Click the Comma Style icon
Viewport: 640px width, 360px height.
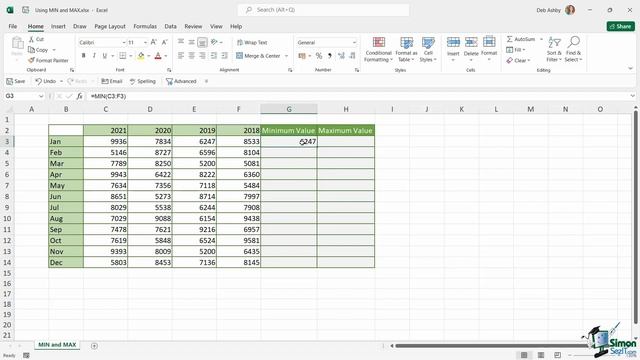pos(330,56)
